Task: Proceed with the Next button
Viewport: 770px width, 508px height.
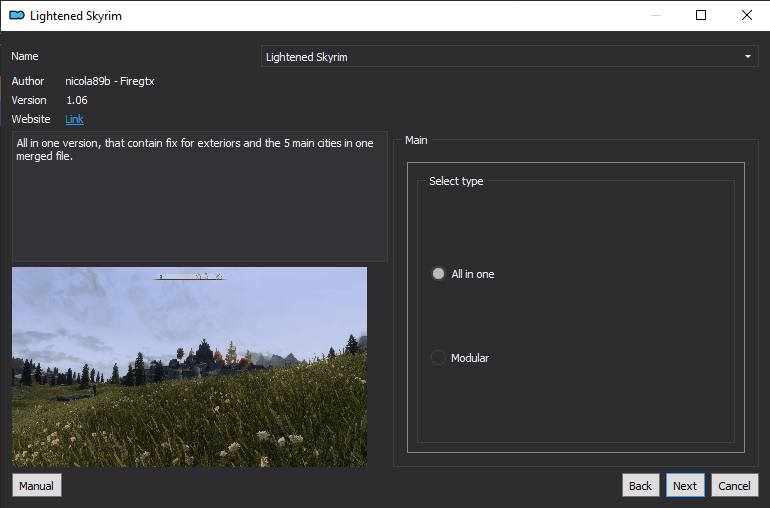Action: pyautogui.click(x=685, y=485)
